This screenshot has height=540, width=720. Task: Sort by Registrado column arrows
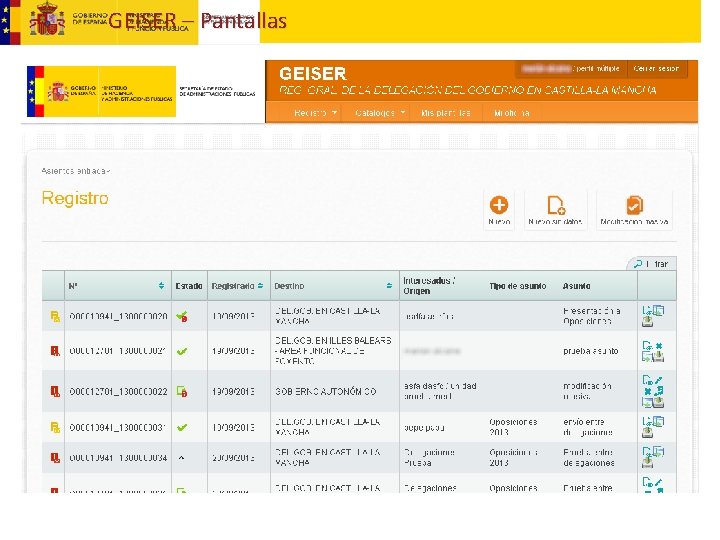point(260,286)
